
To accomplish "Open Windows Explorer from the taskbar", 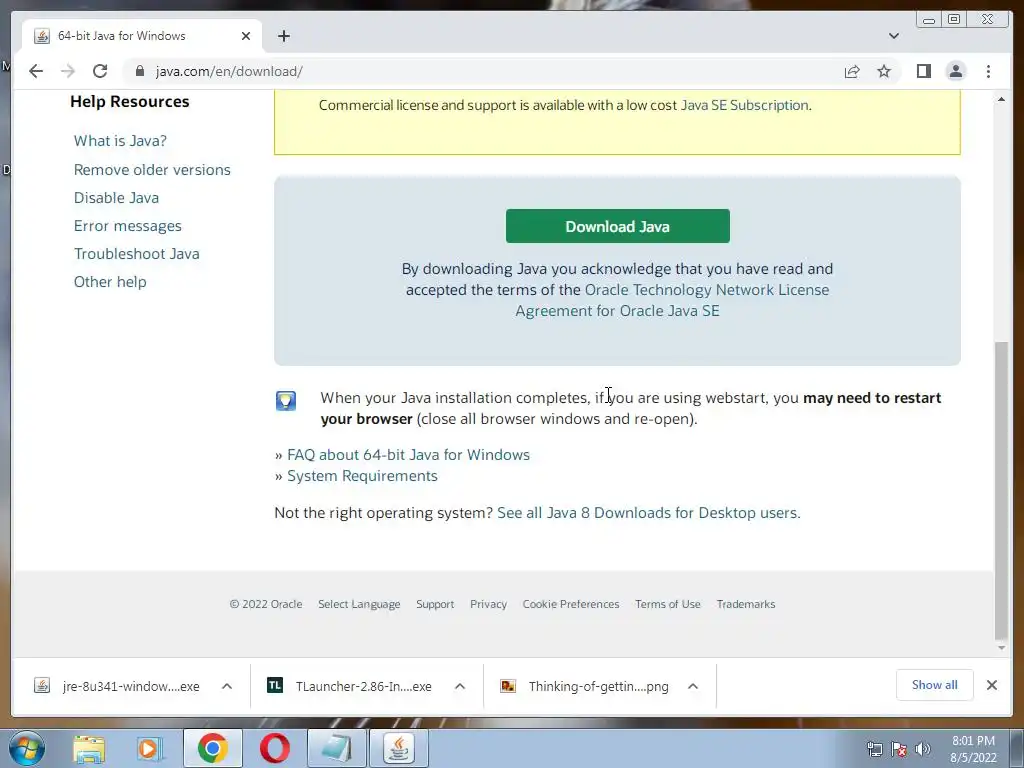I will (89, 748).
